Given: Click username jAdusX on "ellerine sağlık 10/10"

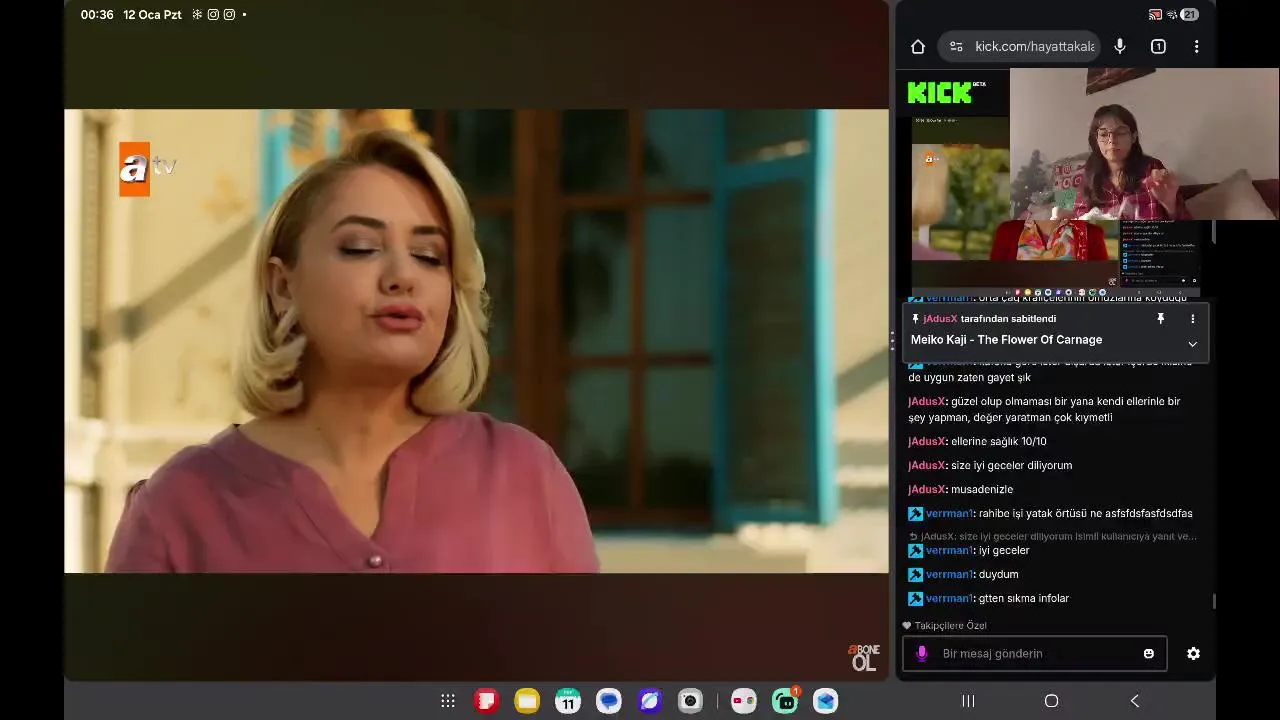Looking at the screenshot, I should tap(926, 441).
